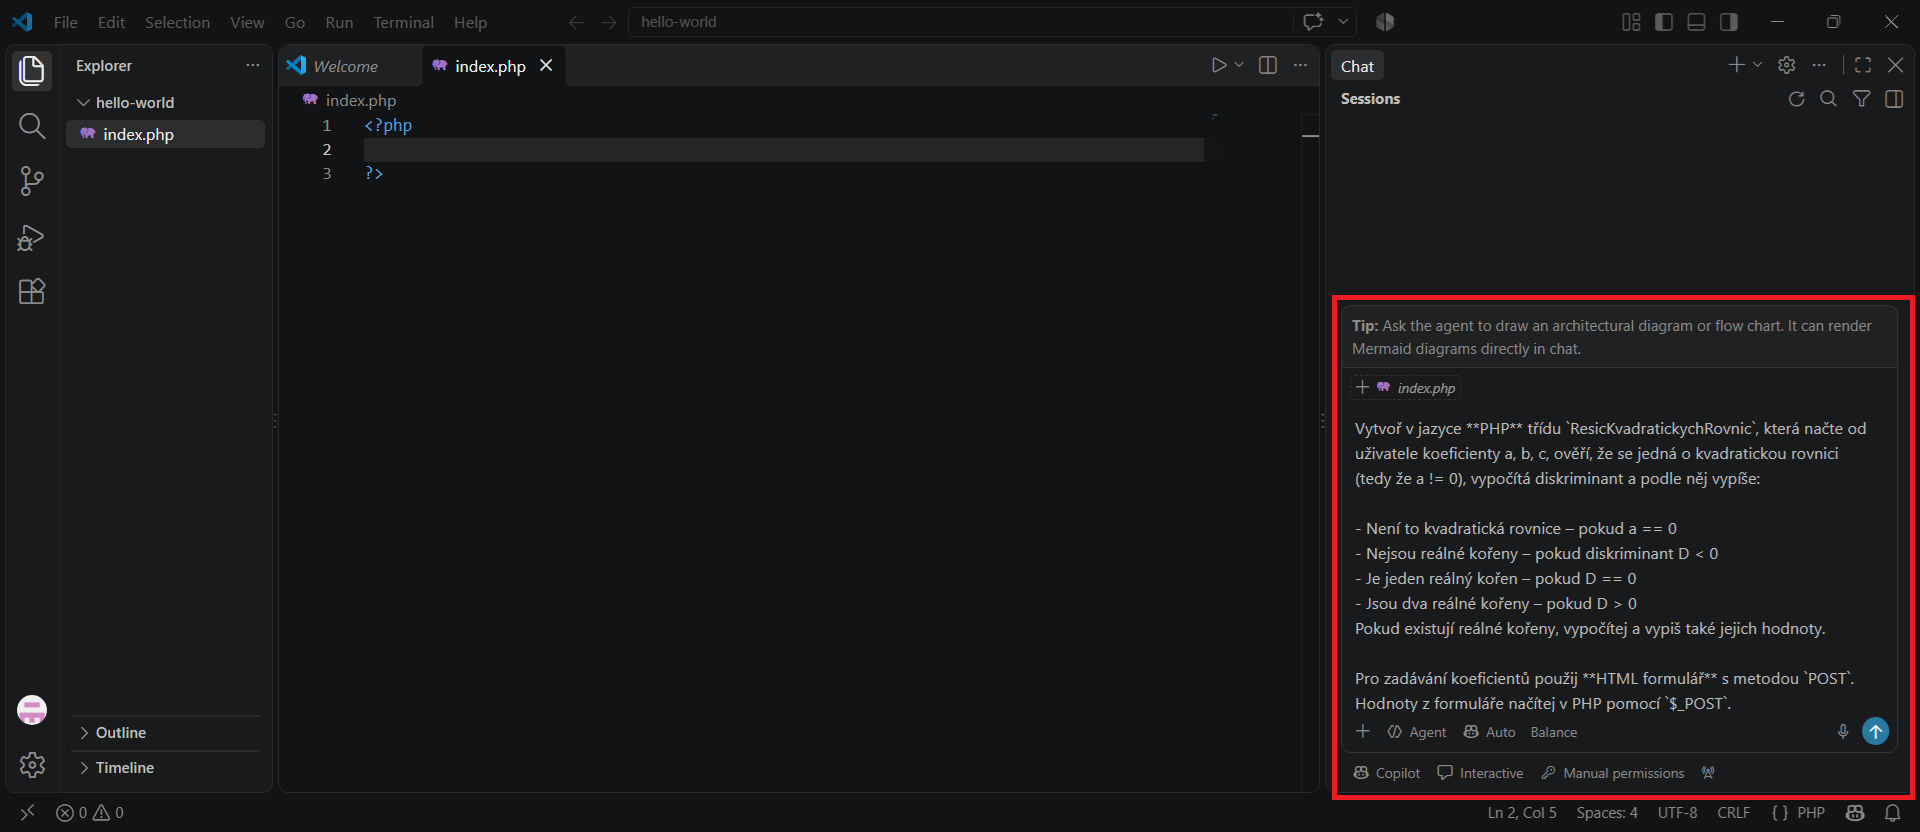Select index.php in the Explorer tree
The height and width of the screenshot is (832, 1920).
(166, 134)
